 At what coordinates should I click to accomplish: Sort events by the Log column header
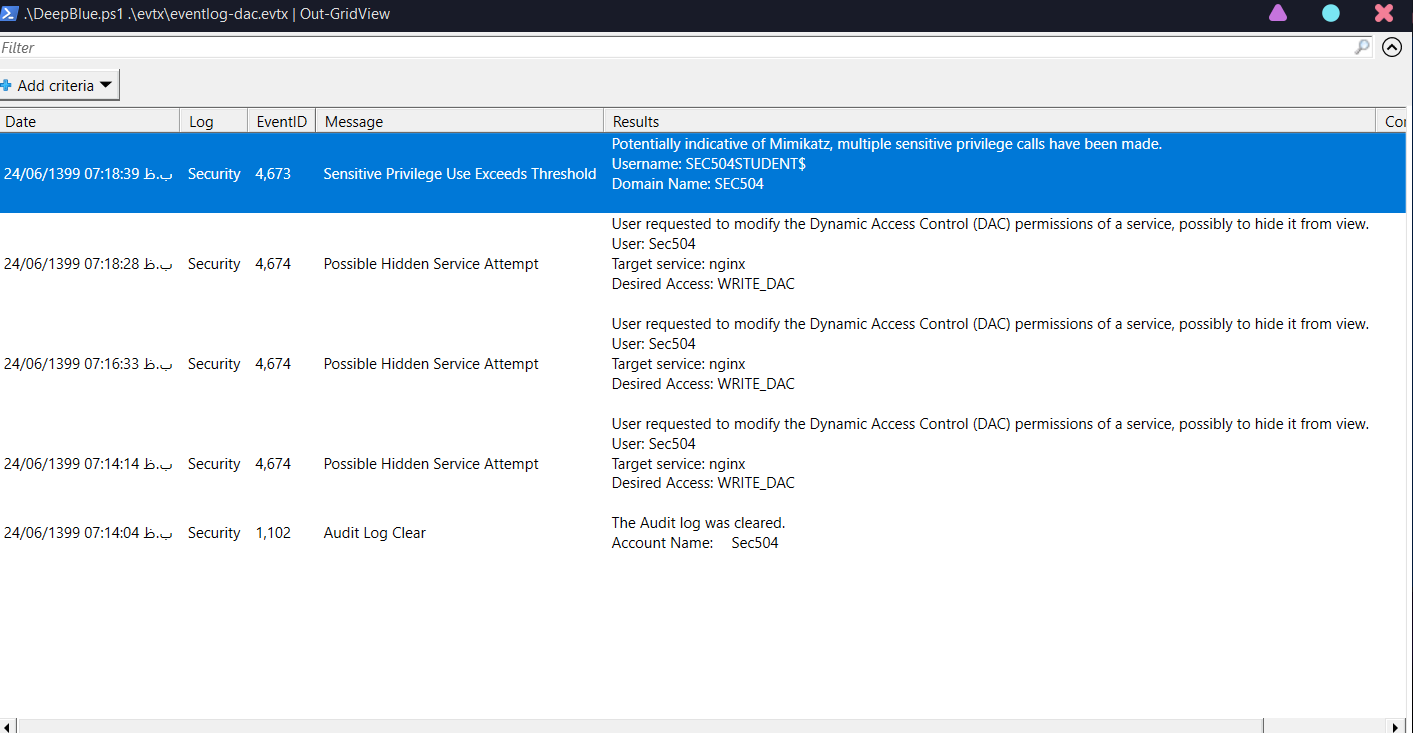click(211, 121)
